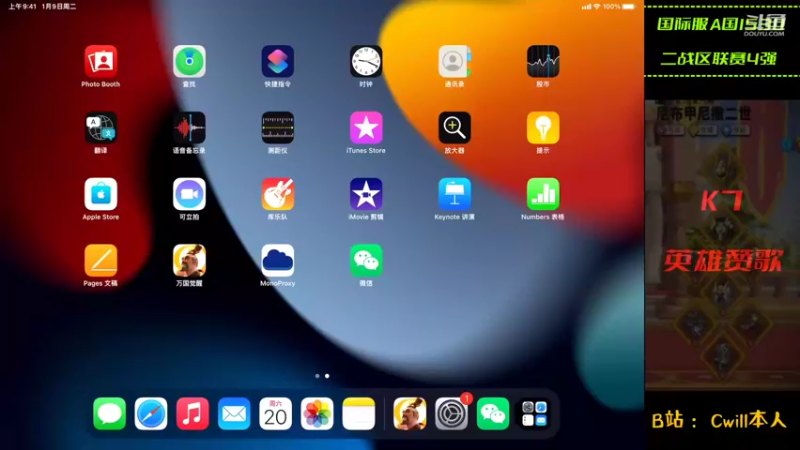The image size is (800, 450).
Task: Tap the 上午9:41 time in status bar
Action: [x=22, y=7]
